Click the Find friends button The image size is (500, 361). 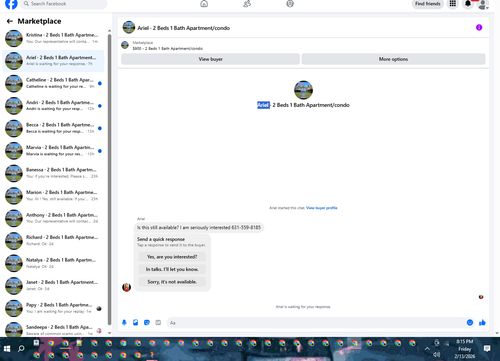[x=428, y=4]
